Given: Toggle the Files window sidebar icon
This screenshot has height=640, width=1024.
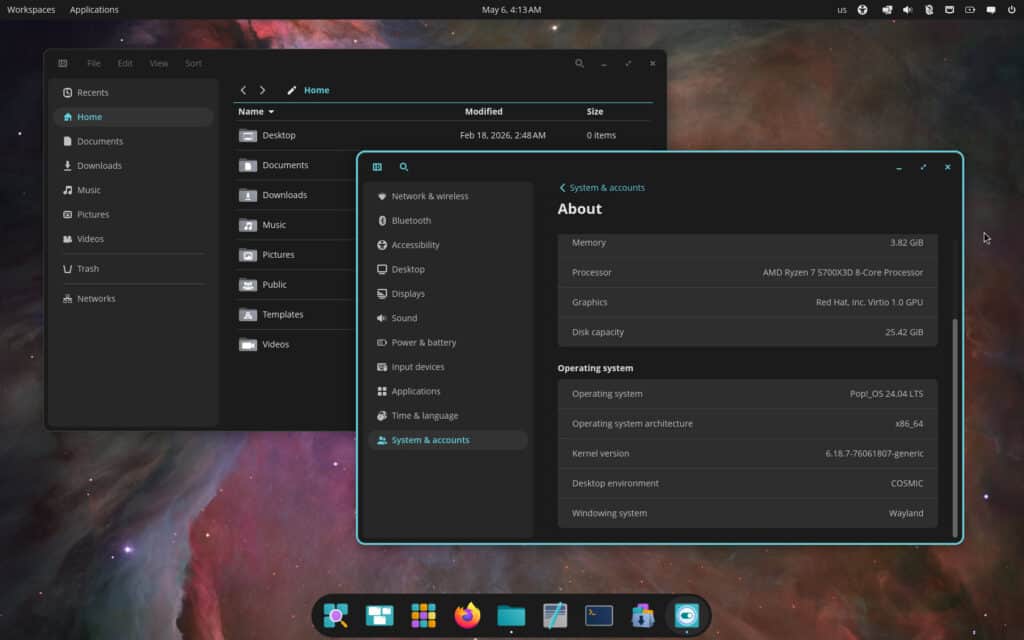Looking at the screenshot, I should [x=63, y=63].
